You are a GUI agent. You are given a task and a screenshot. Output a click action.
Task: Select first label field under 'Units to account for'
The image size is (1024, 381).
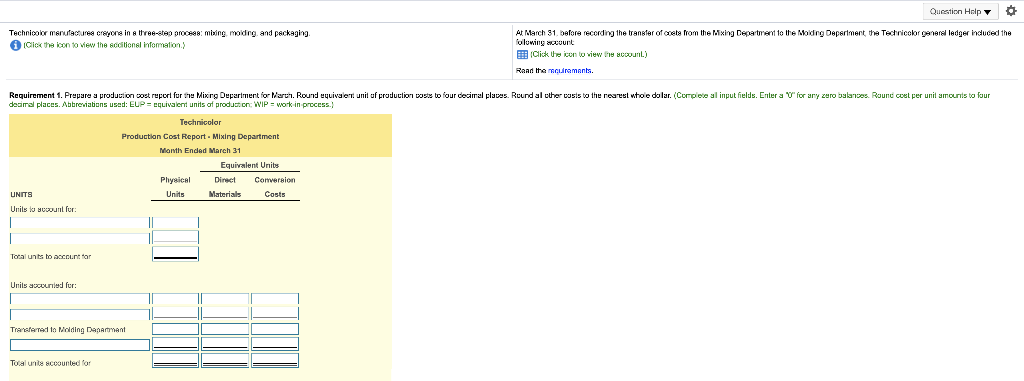click(80, 224)
